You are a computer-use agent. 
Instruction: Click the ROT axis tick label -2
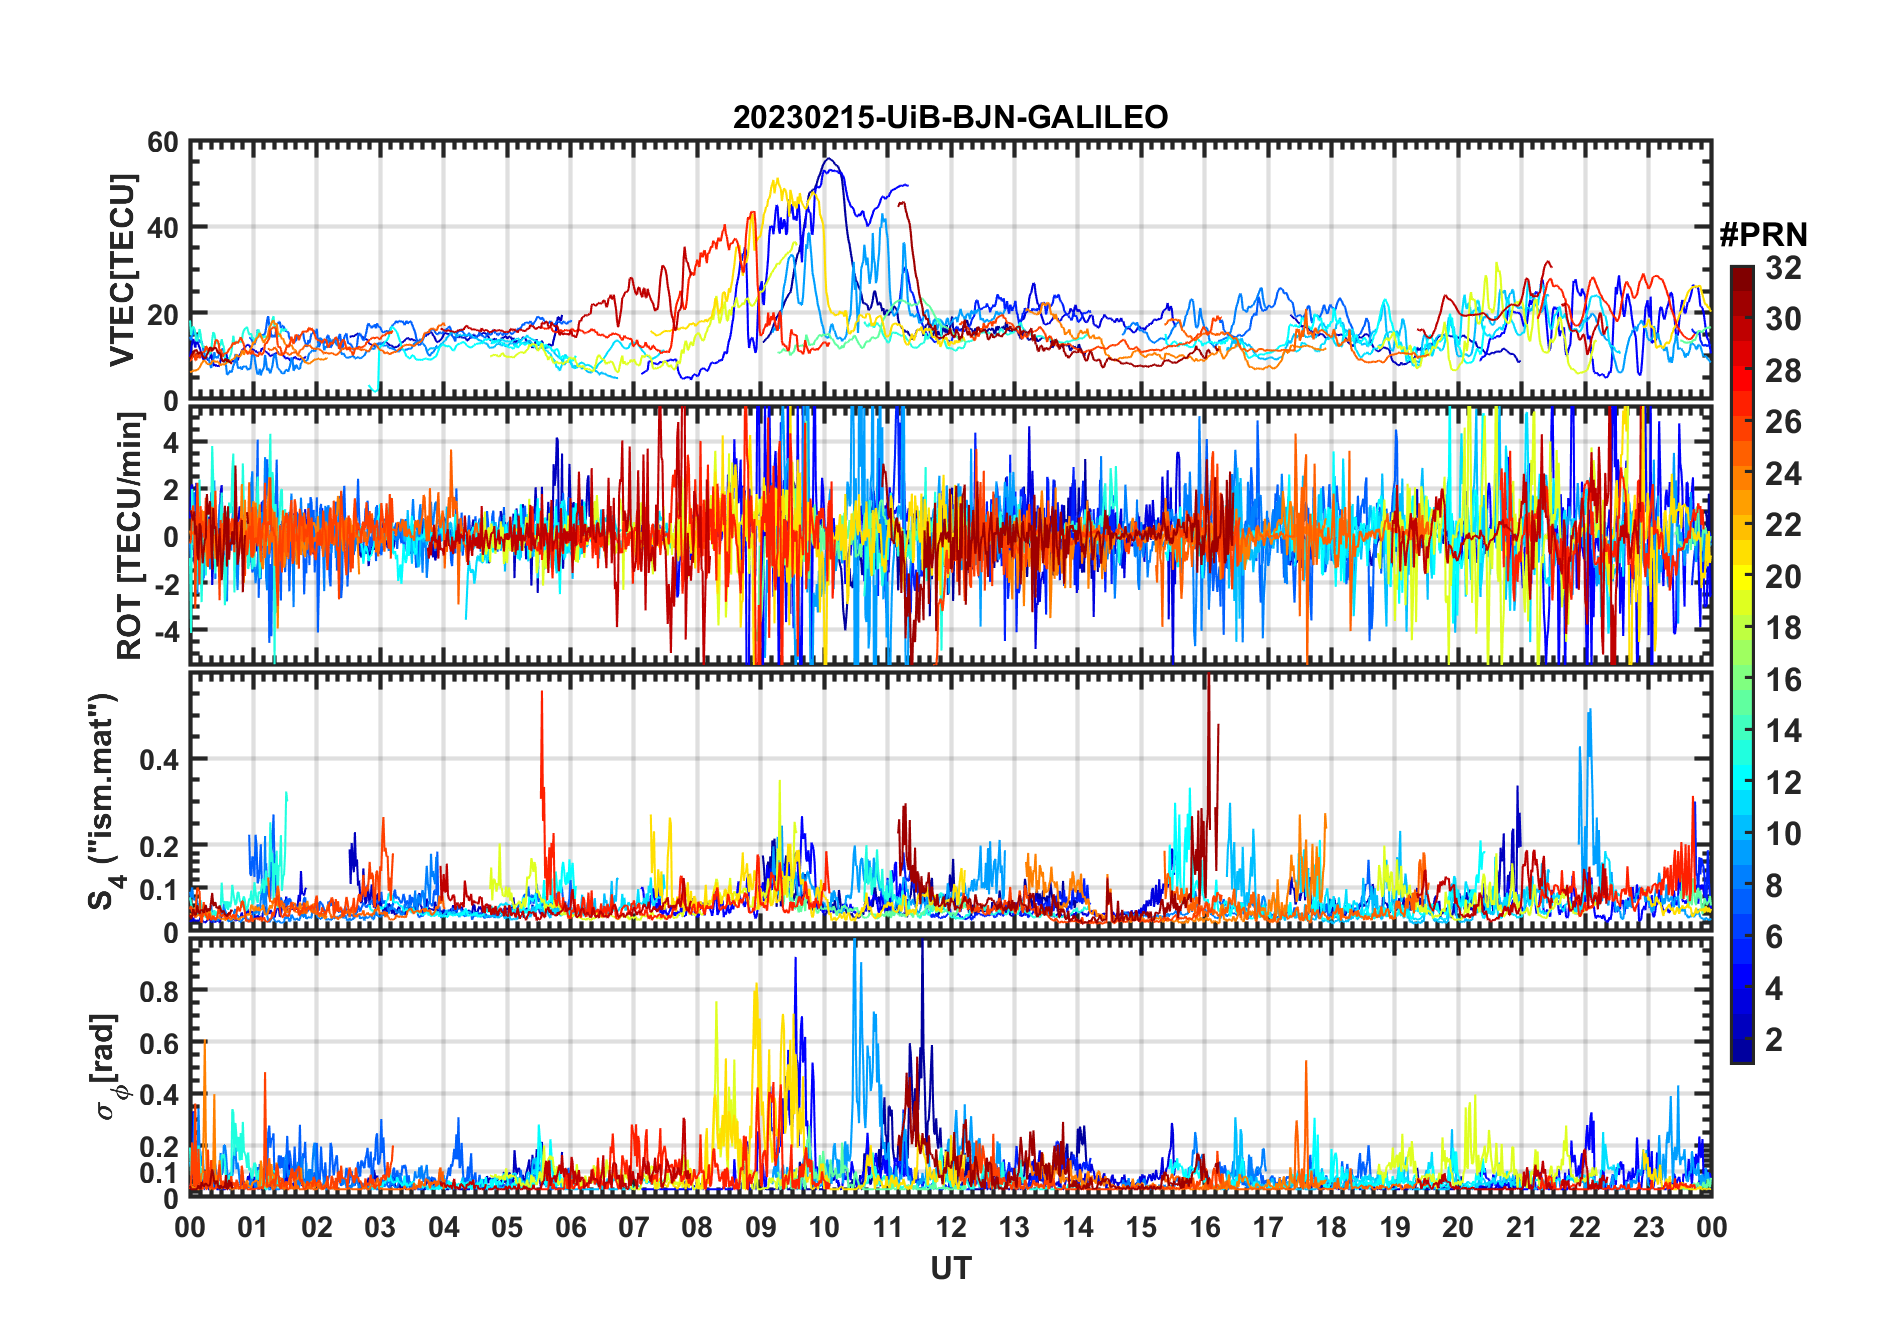click(167, 585)
